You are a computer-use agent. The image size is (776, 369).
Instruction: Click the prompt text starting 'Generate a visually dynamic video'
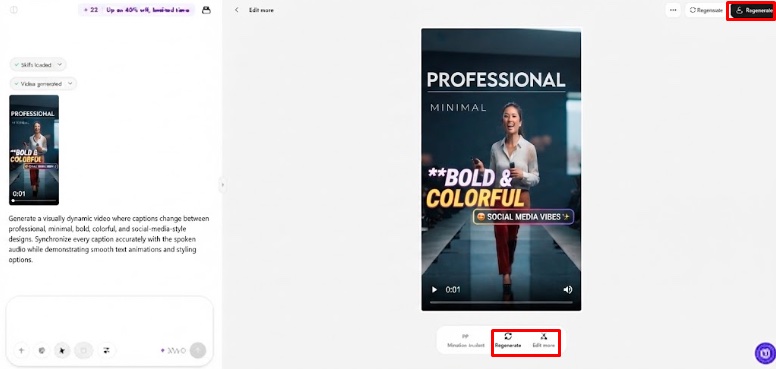pyautogui.click(x=109, y=239)
